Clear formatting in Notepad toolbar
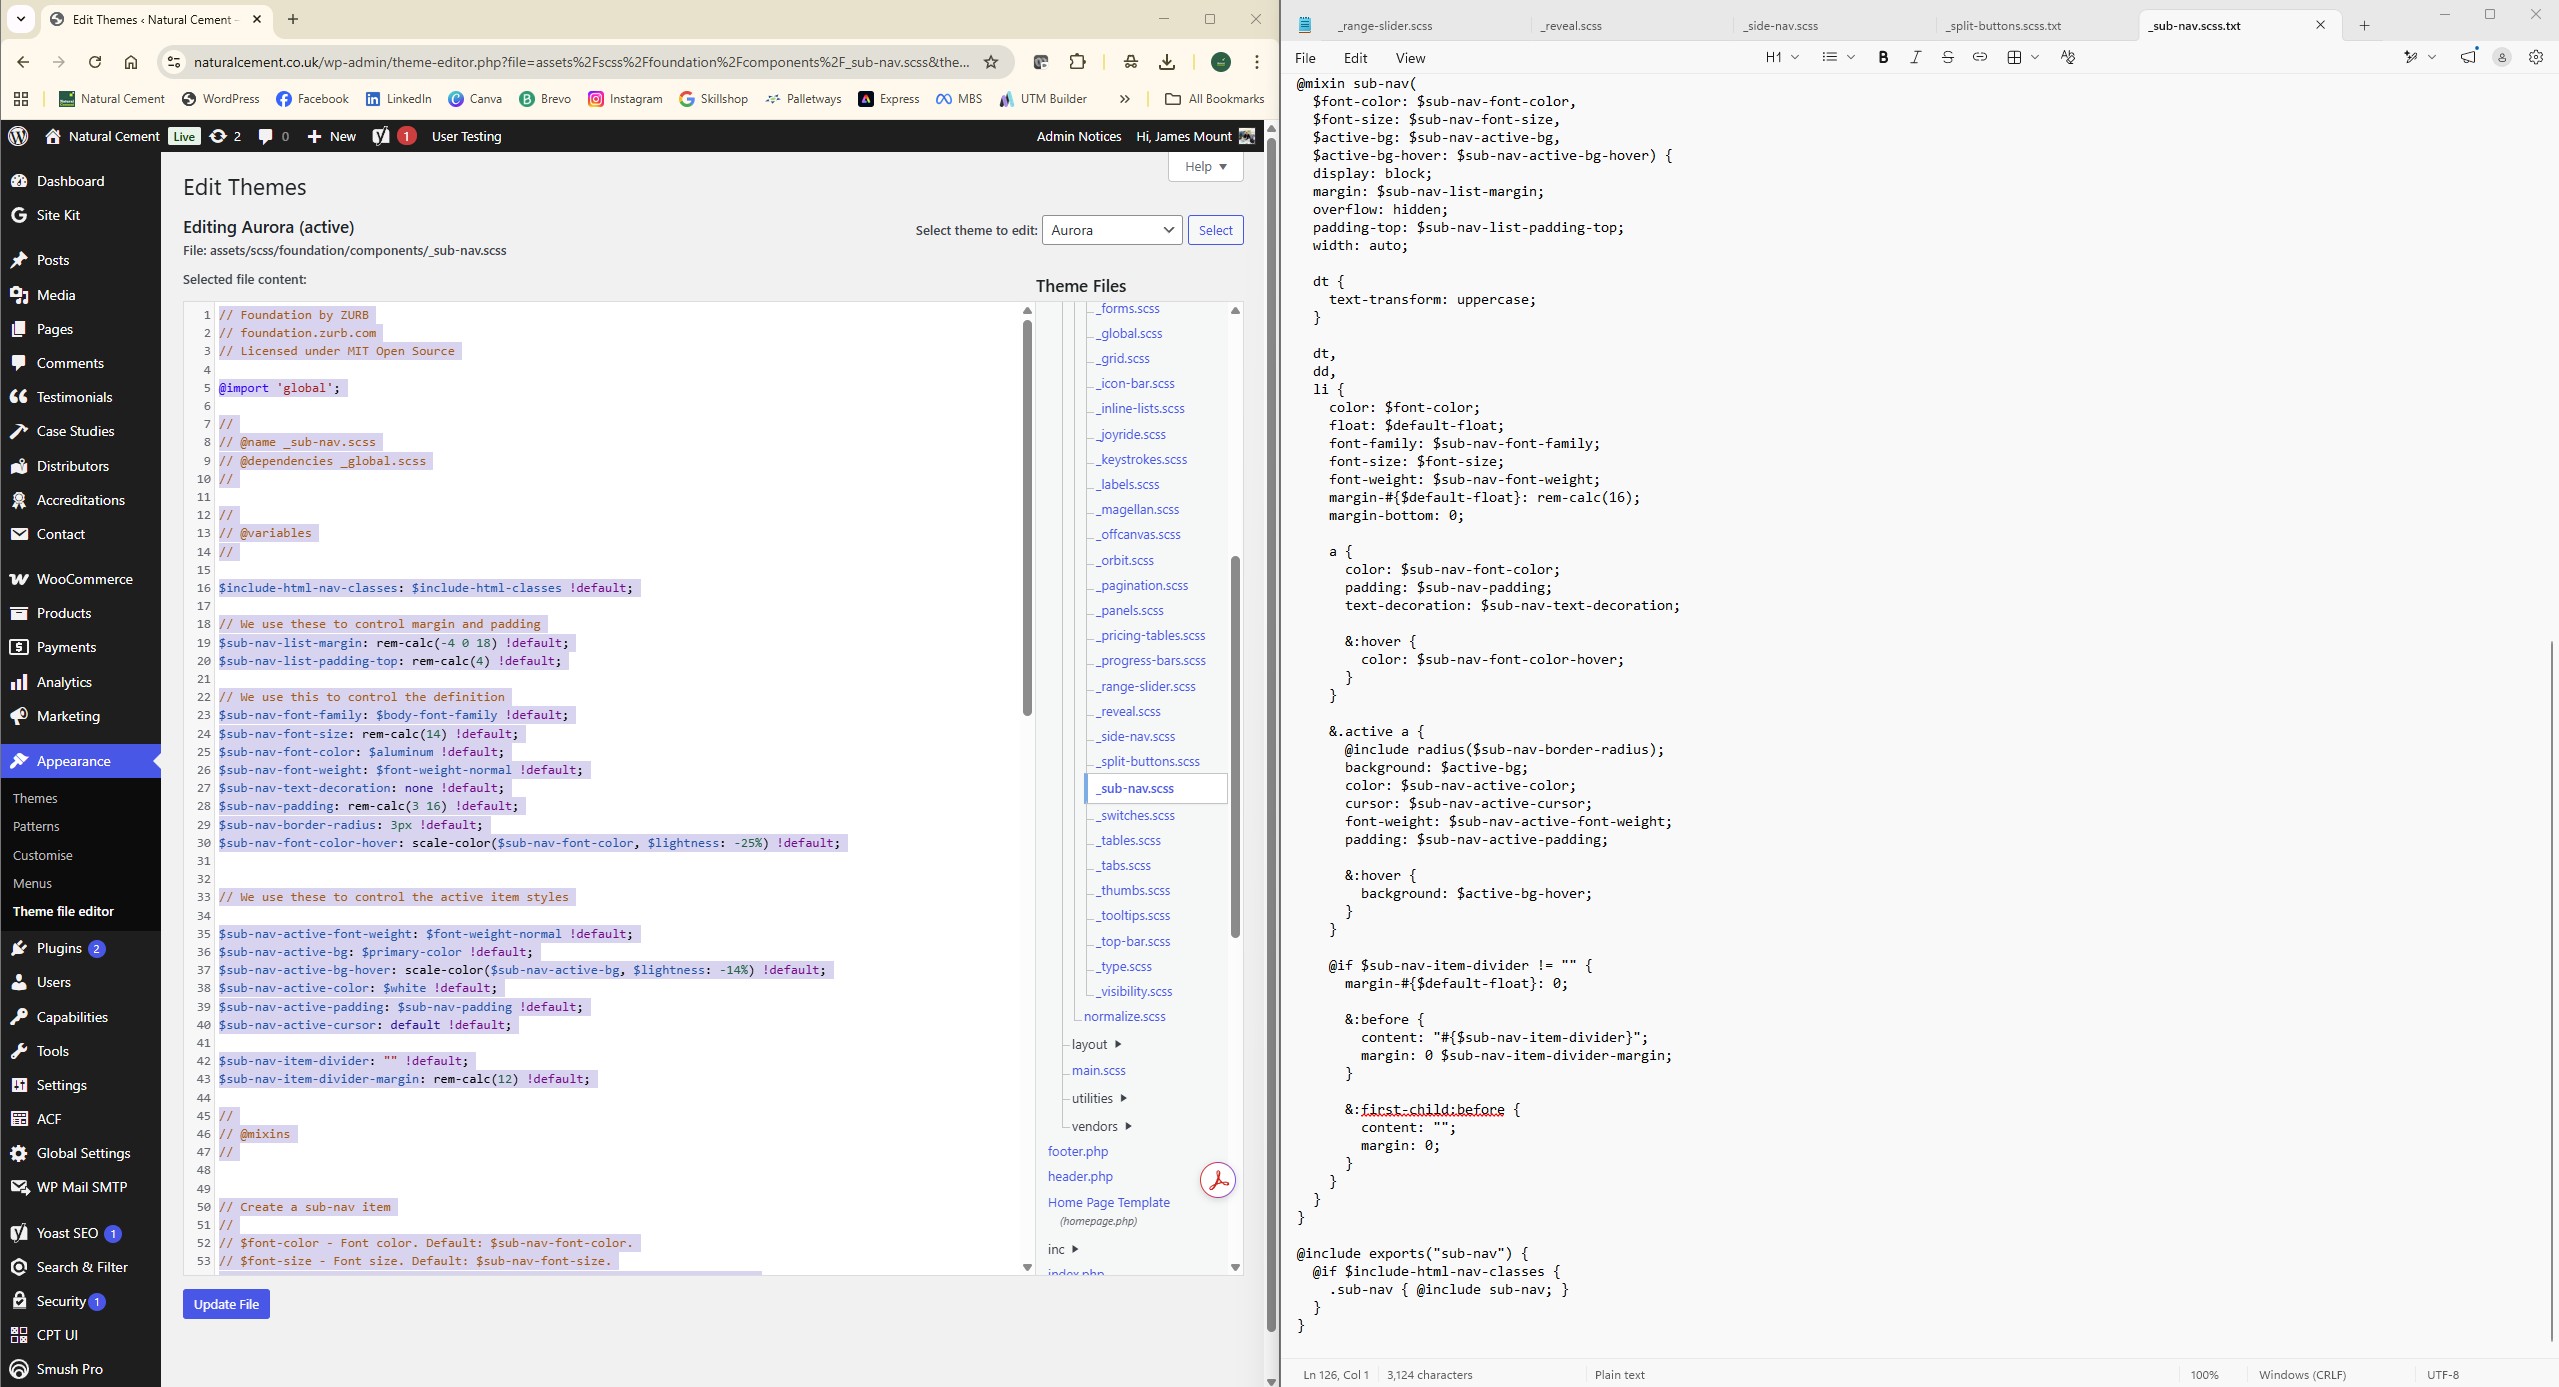The height and width of the screenshot is (1387, 2559). click(x=2067, y=57)
